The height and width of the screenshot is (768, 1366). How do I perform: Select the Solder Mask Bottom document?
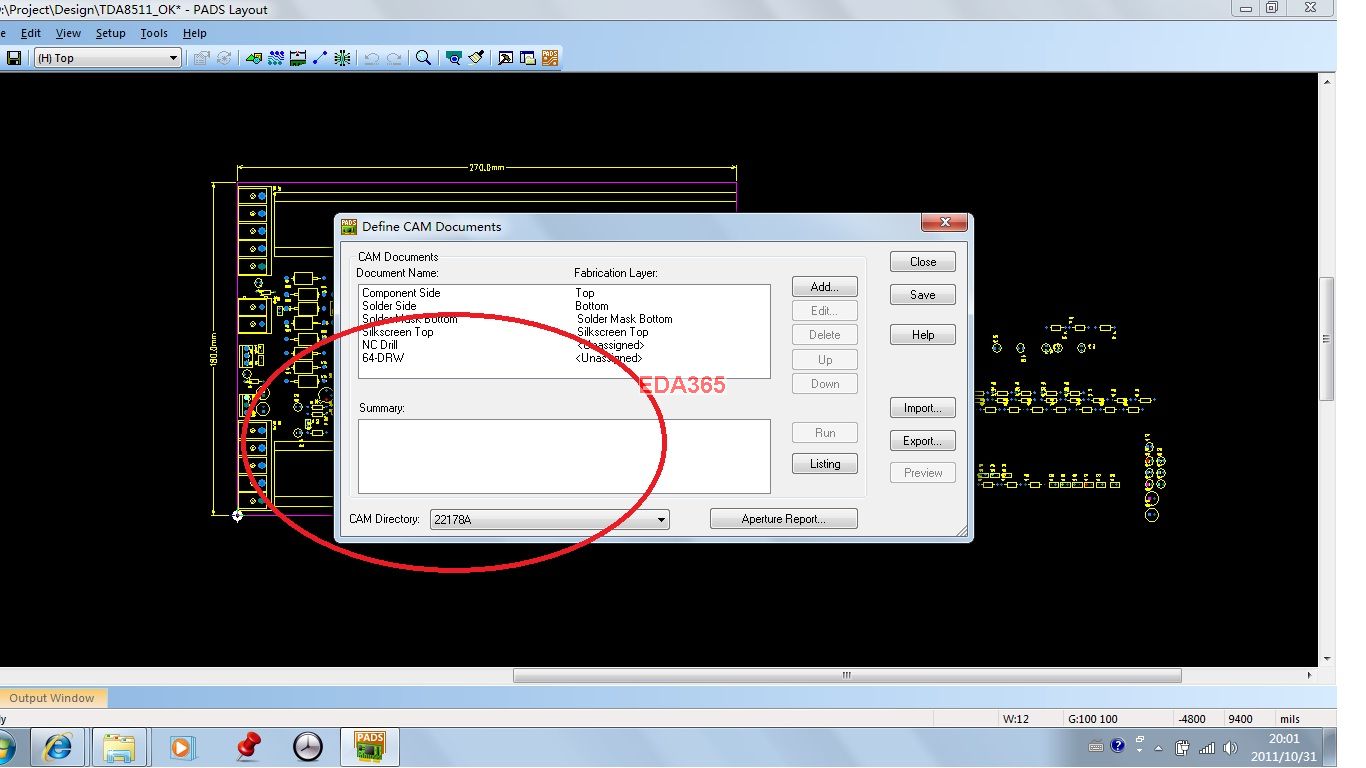tap(564, 319)
